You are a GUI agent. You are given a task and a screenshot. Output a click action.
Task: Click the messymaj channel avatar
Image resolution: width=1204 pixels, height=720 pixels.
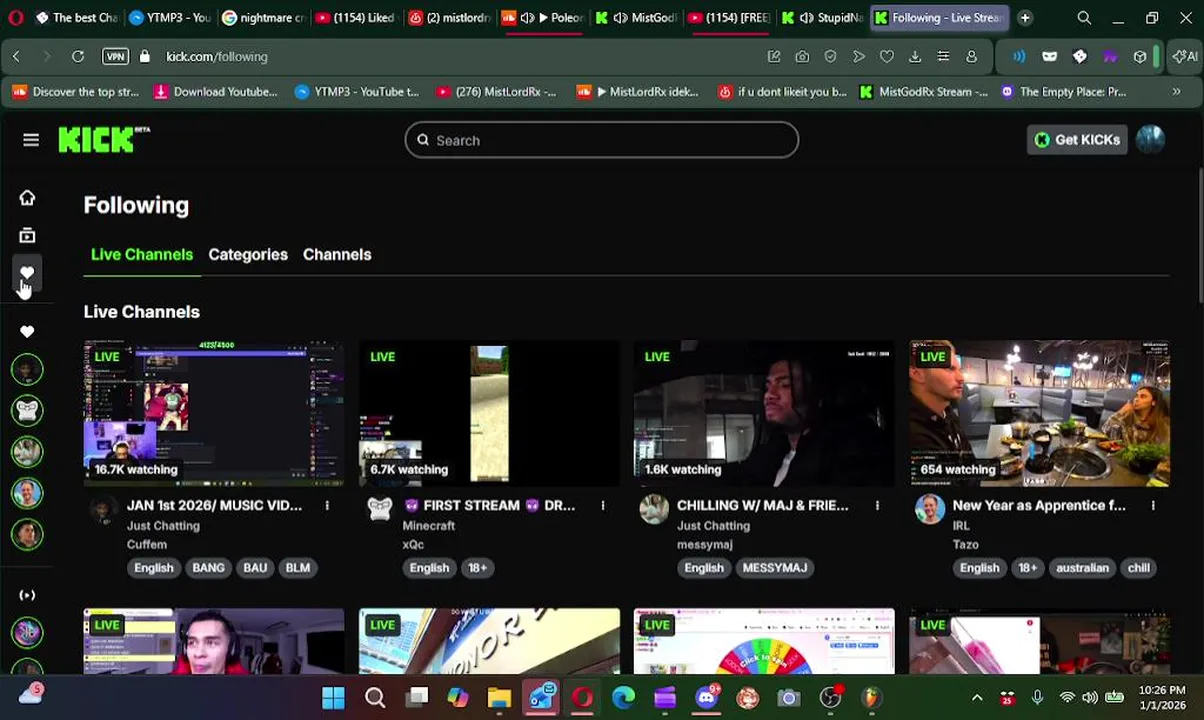coord(654,509)
